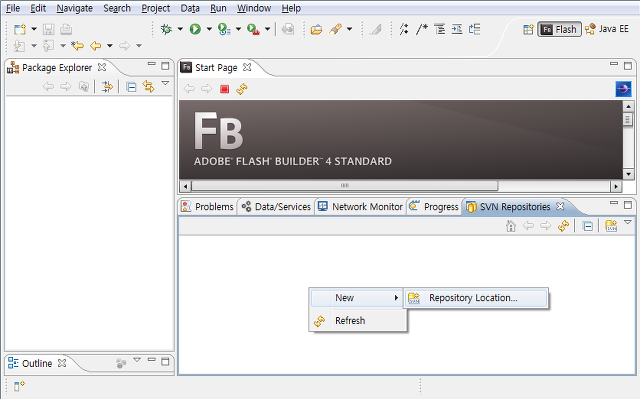Choose Refresh in the context menu

358,321
